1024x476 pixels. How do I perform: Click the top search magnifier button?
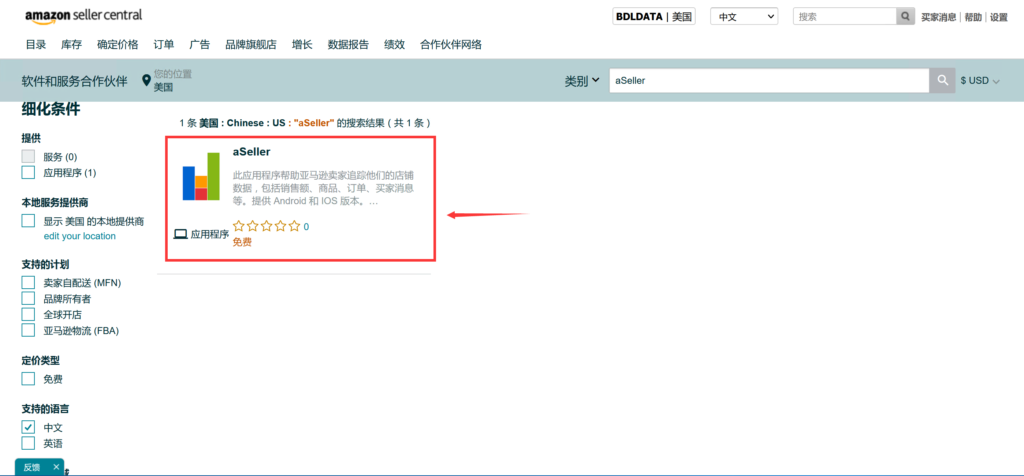(905, 16)
